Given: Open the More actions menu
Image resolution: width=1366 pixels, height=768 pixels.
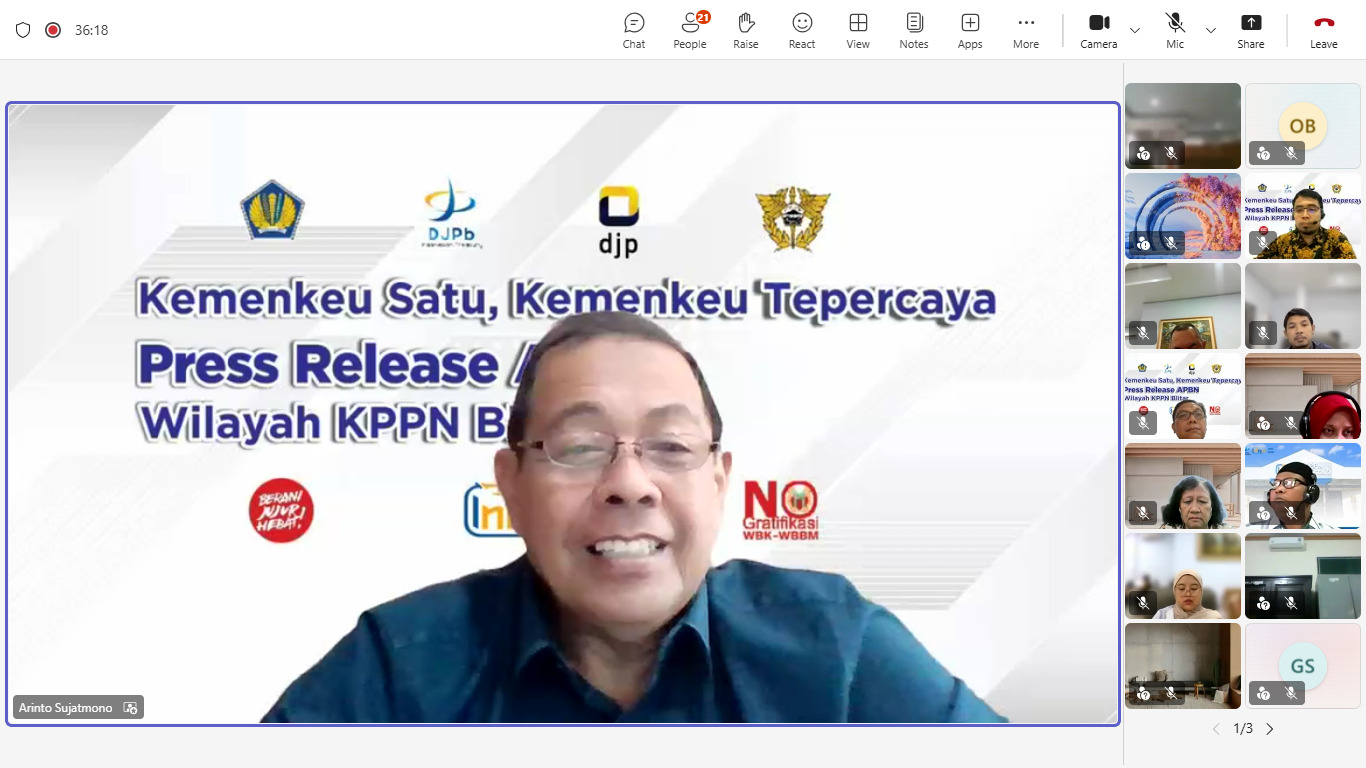Looking at the screenshot, I should 1026,30.
